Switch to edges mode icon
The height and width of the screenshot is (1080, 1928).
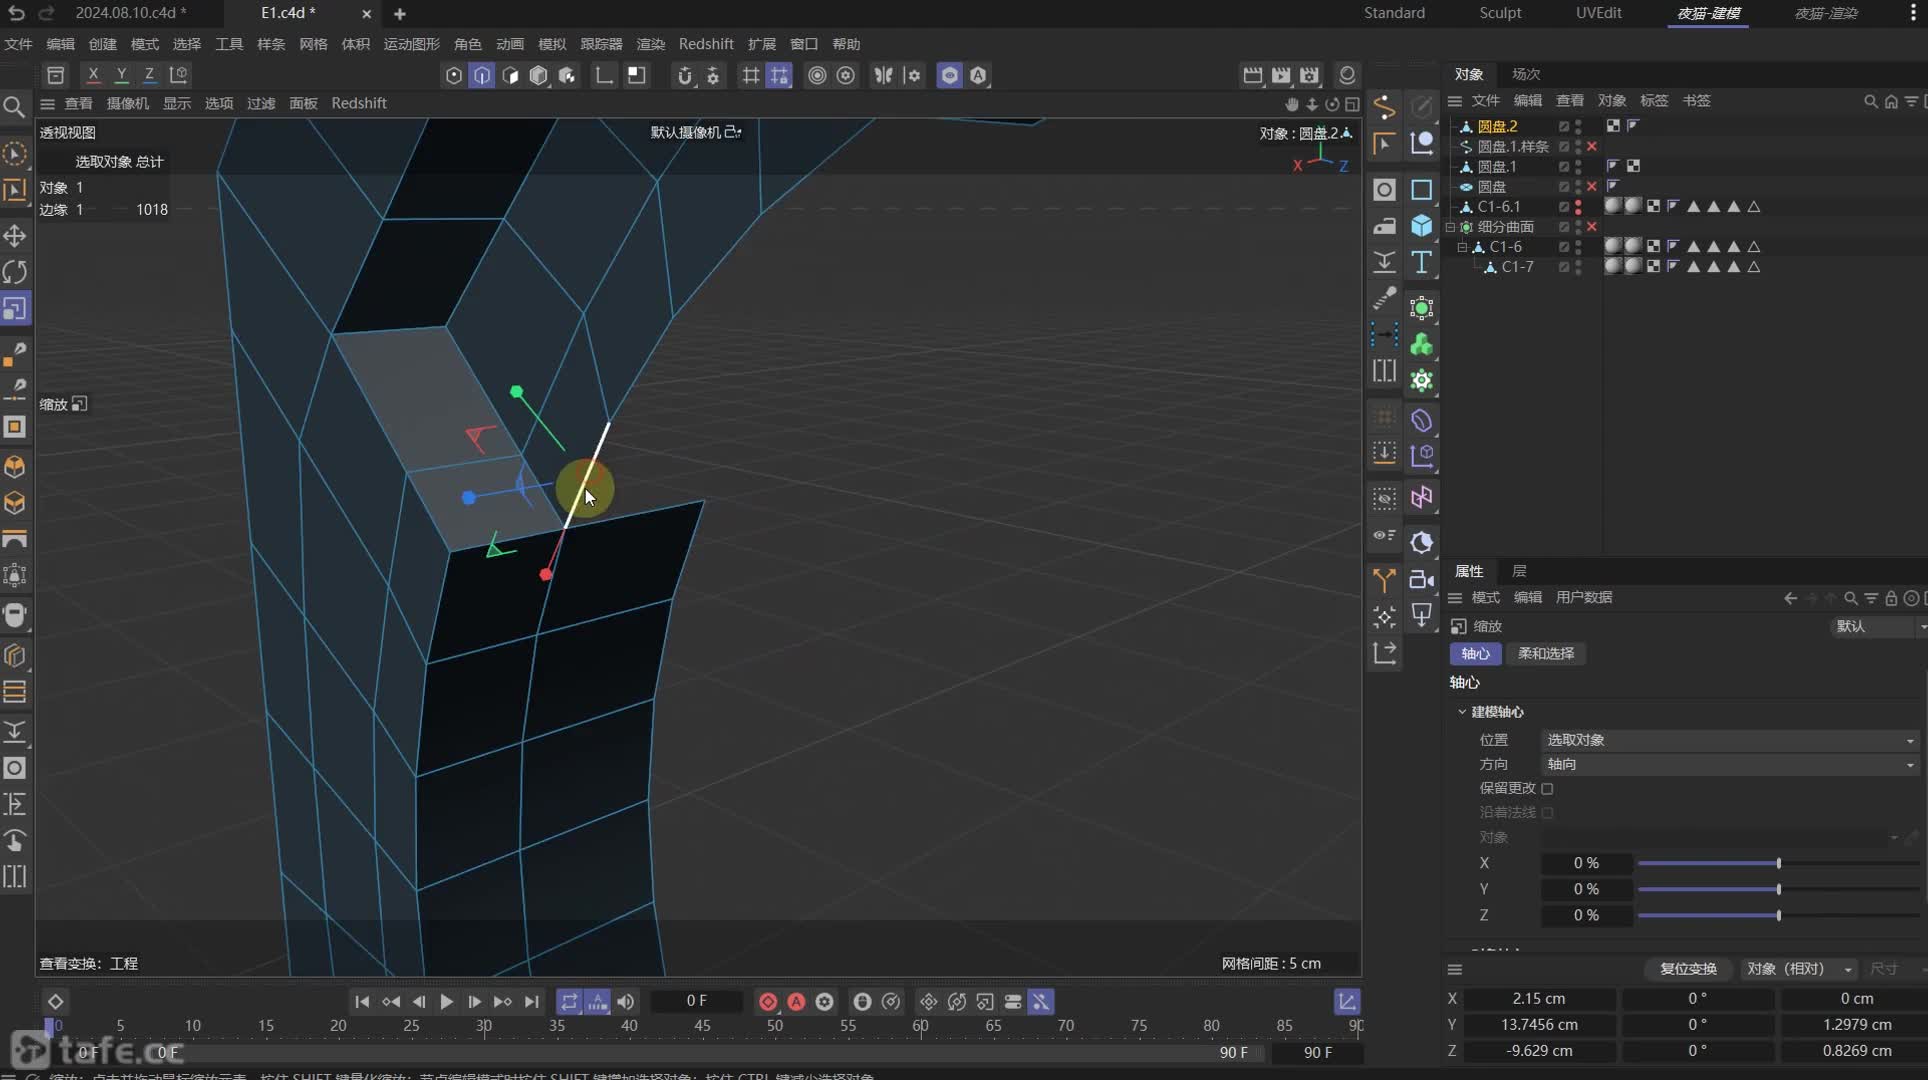pyautogui.click(x=482, y=76)
